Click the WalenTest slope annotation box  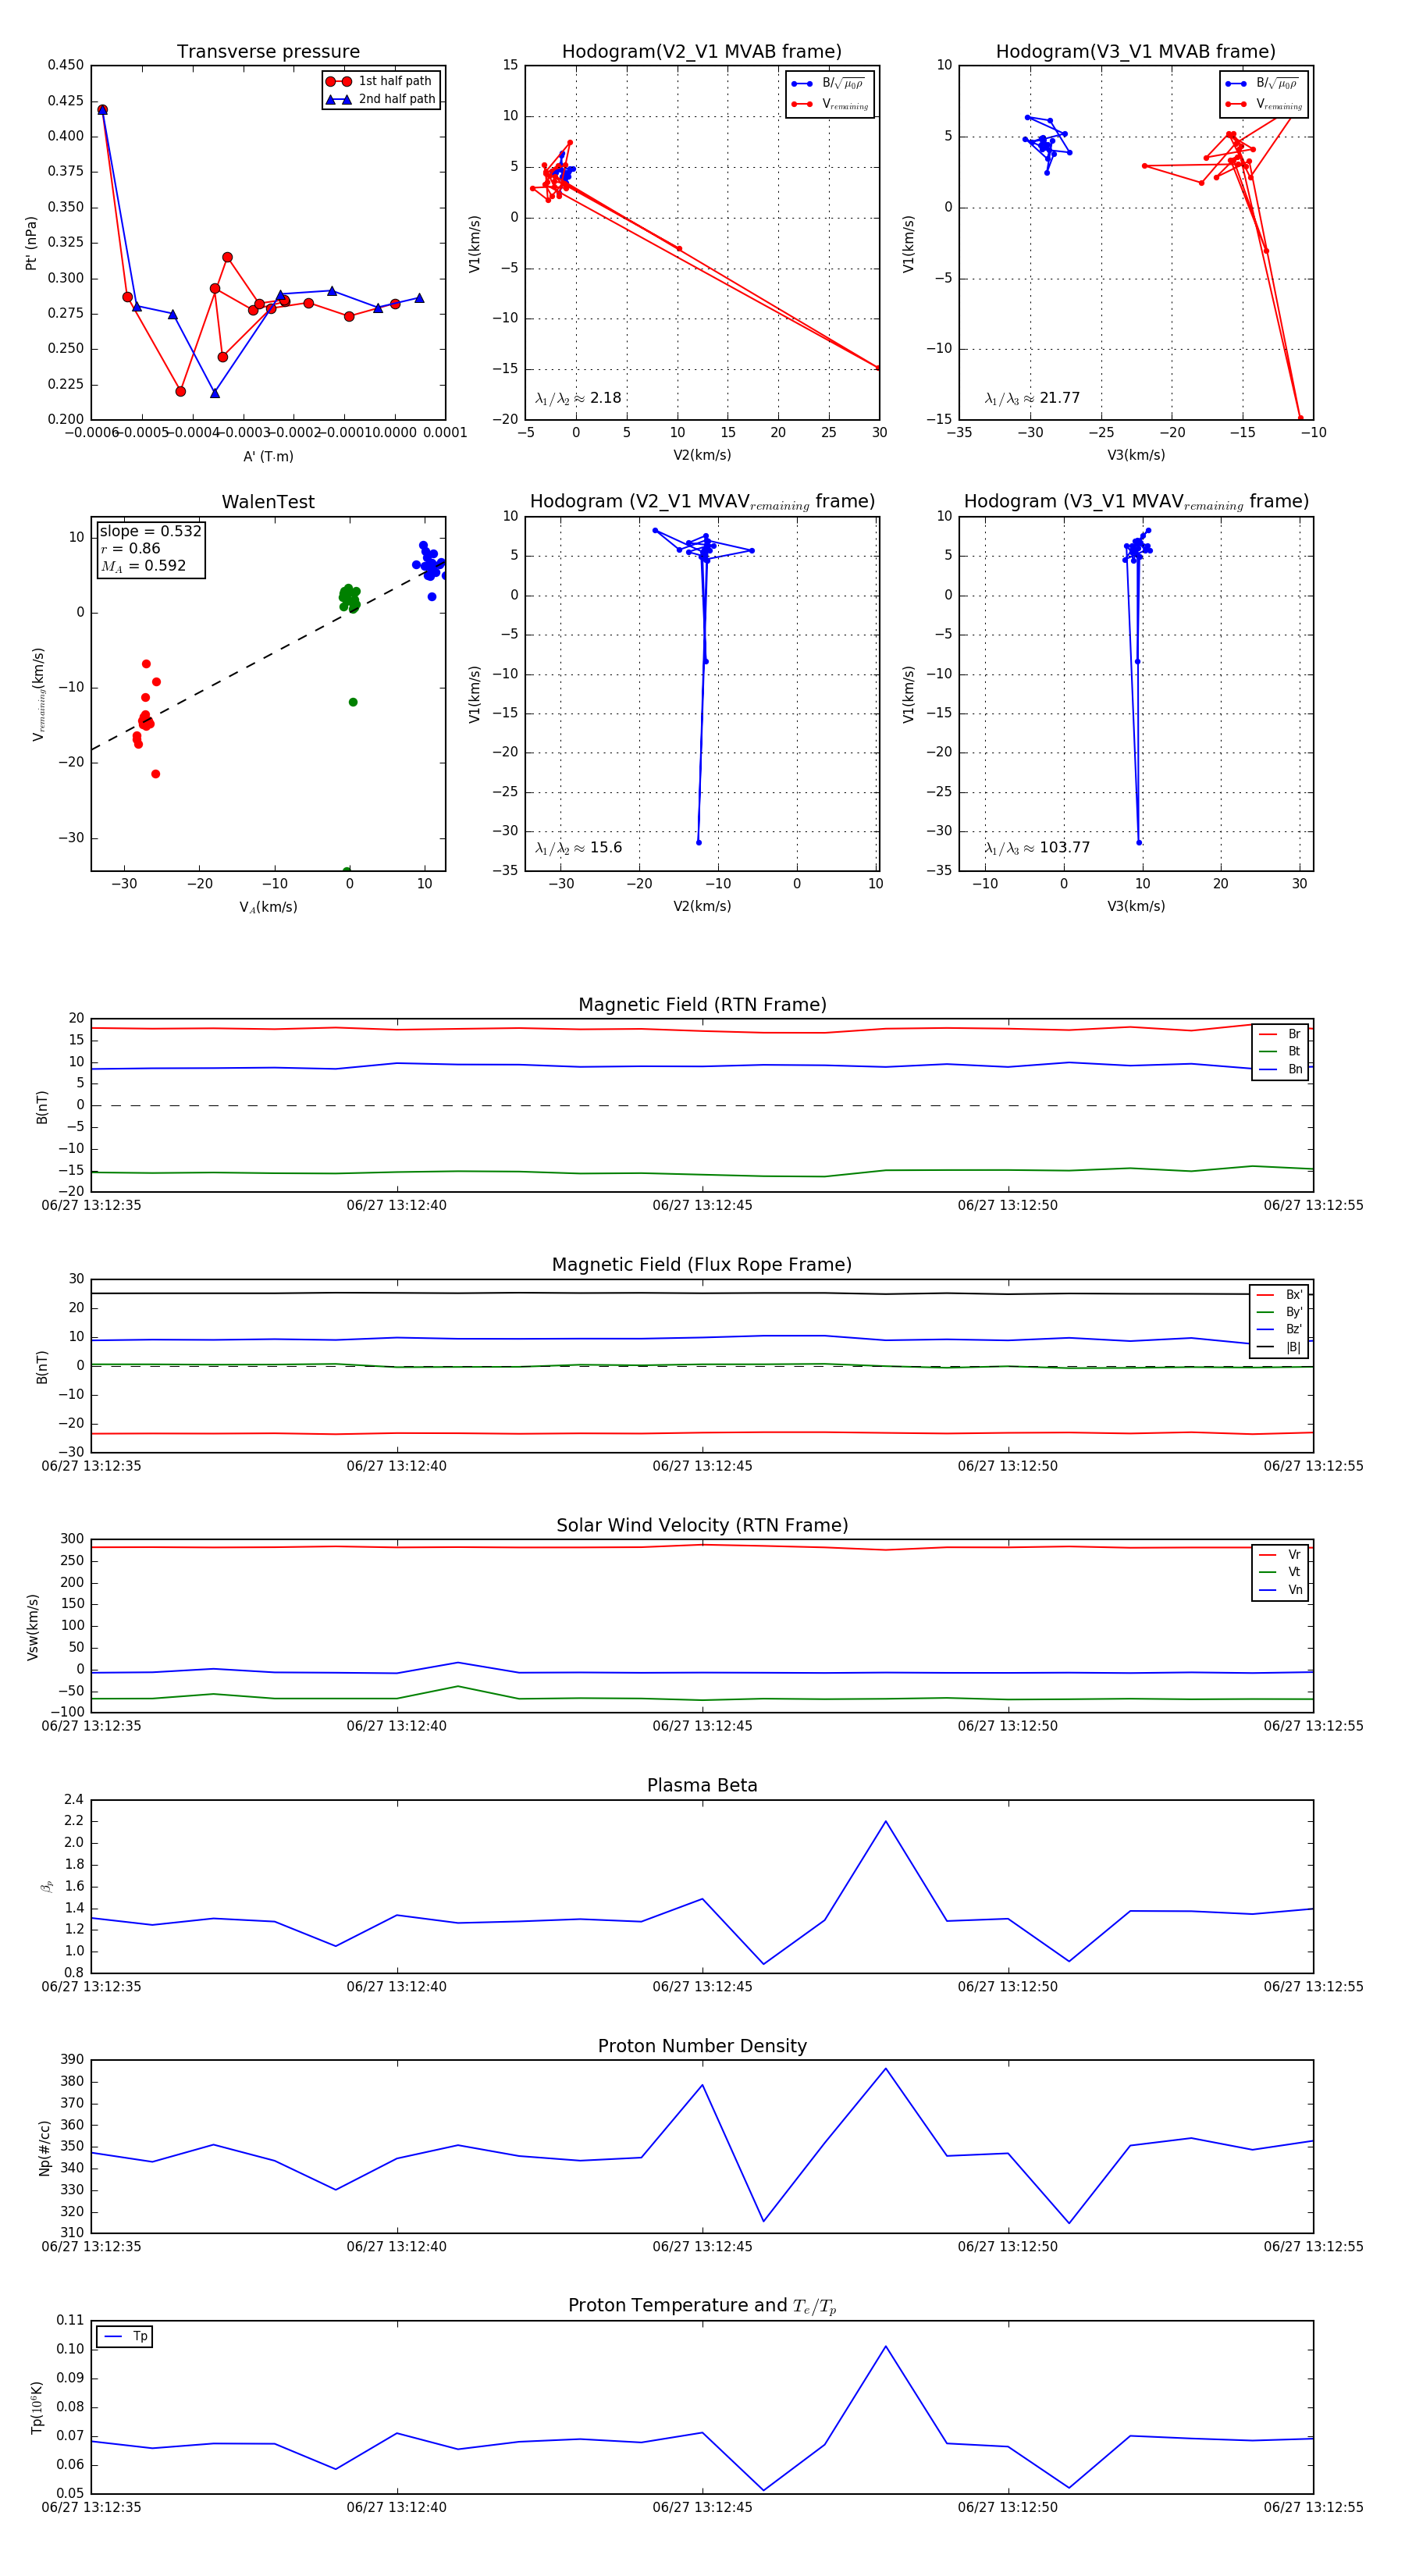tap(150, 549)
